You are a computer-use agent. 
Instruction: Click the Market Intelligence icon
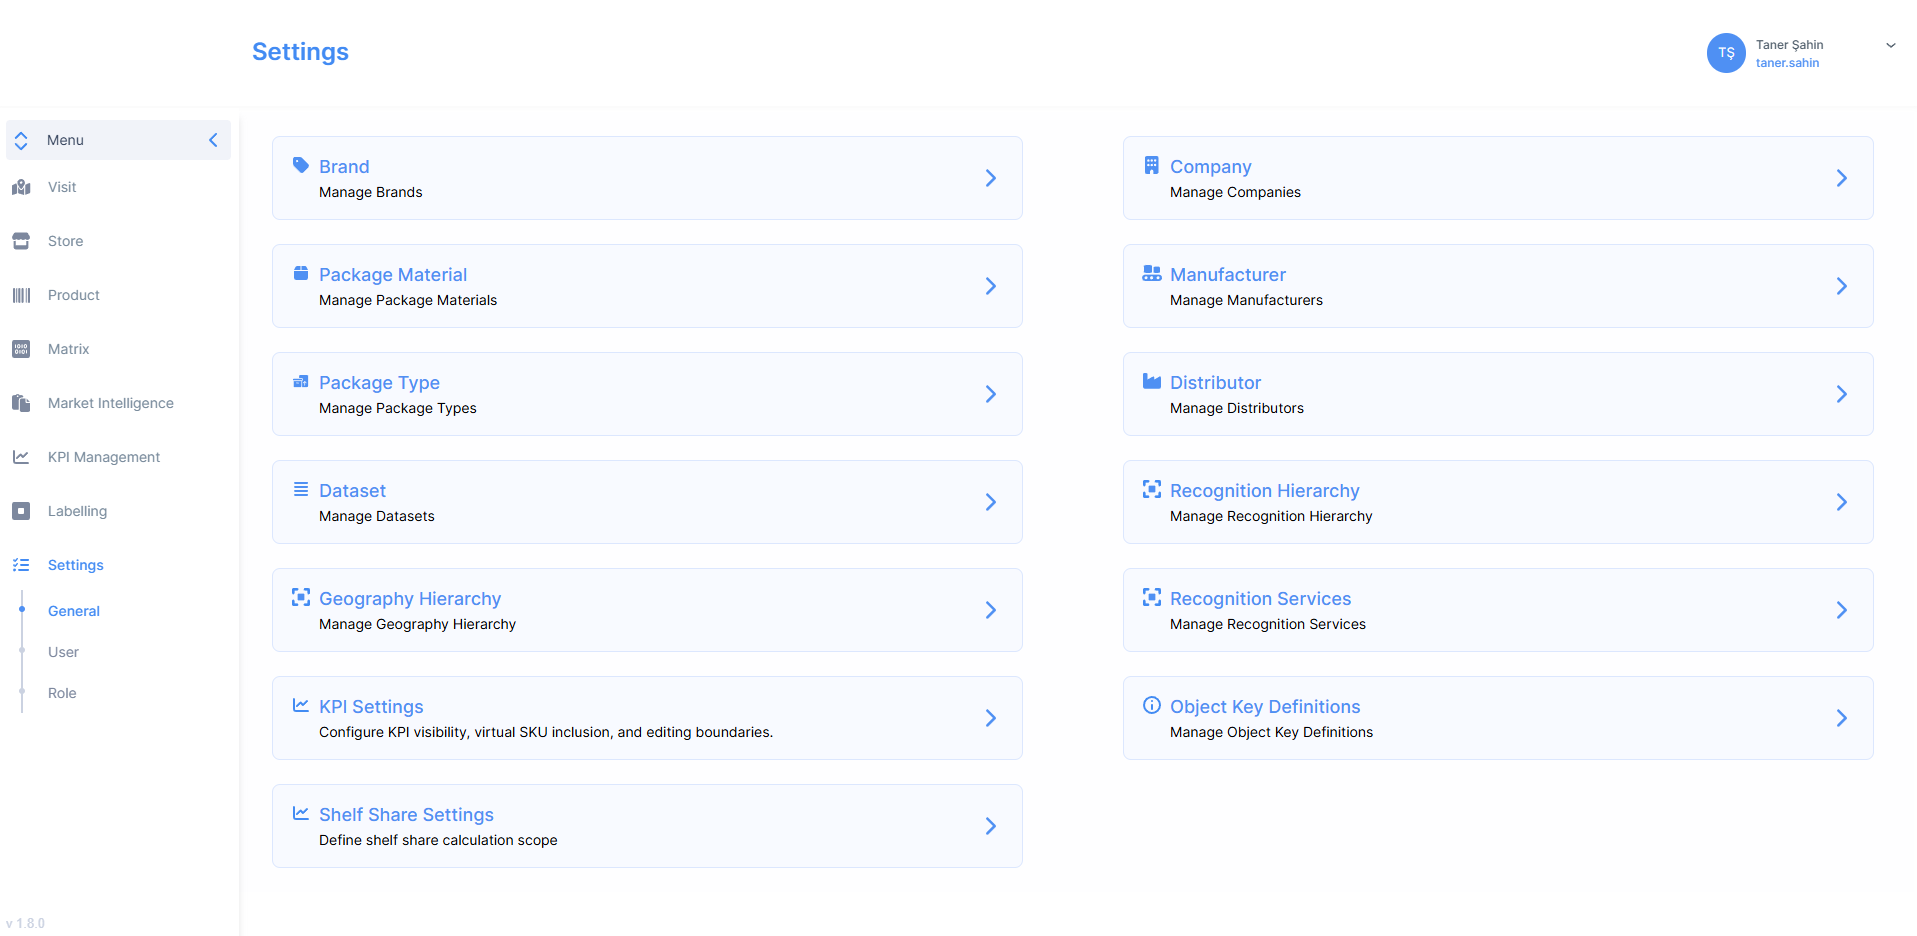(x=21, y=403)
